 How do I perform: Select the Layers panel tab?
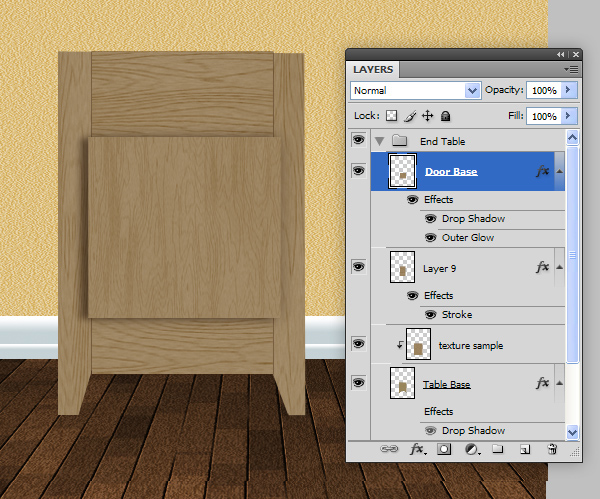click(x=373, y=70)
